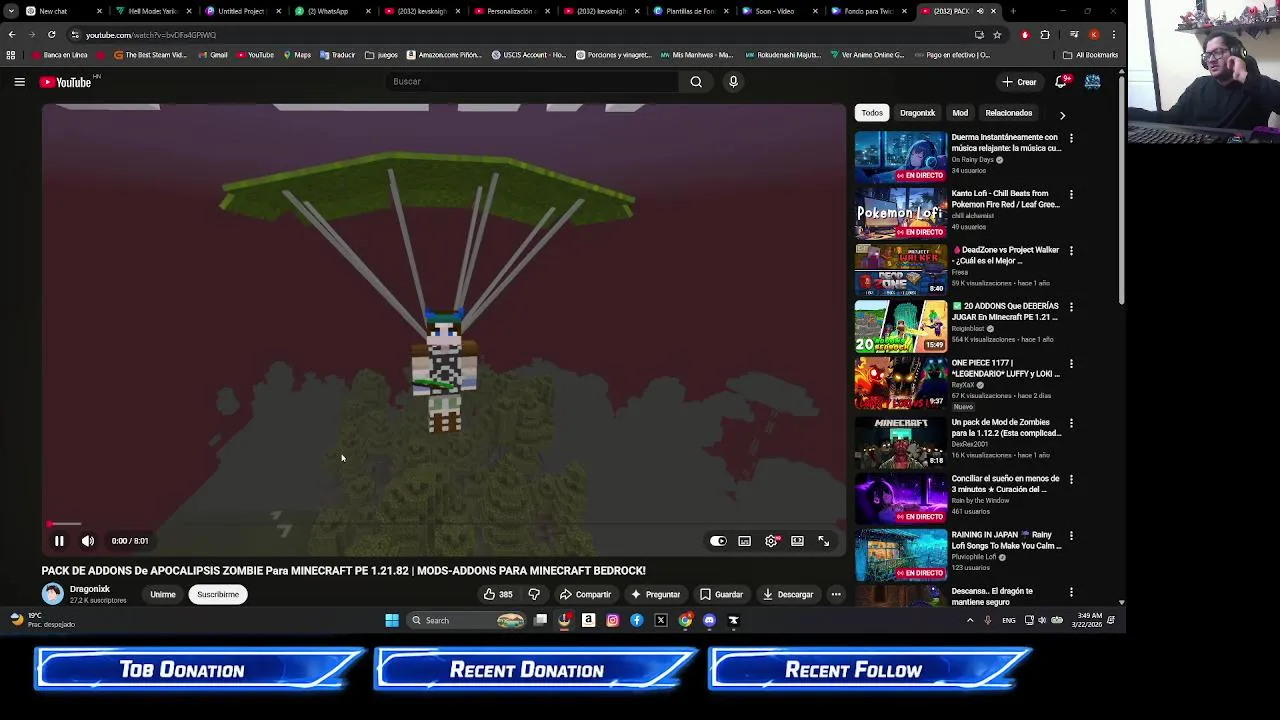Select the Dragonixk filter chip
This screenshot has height=720, width=1280.
[917, 113]
